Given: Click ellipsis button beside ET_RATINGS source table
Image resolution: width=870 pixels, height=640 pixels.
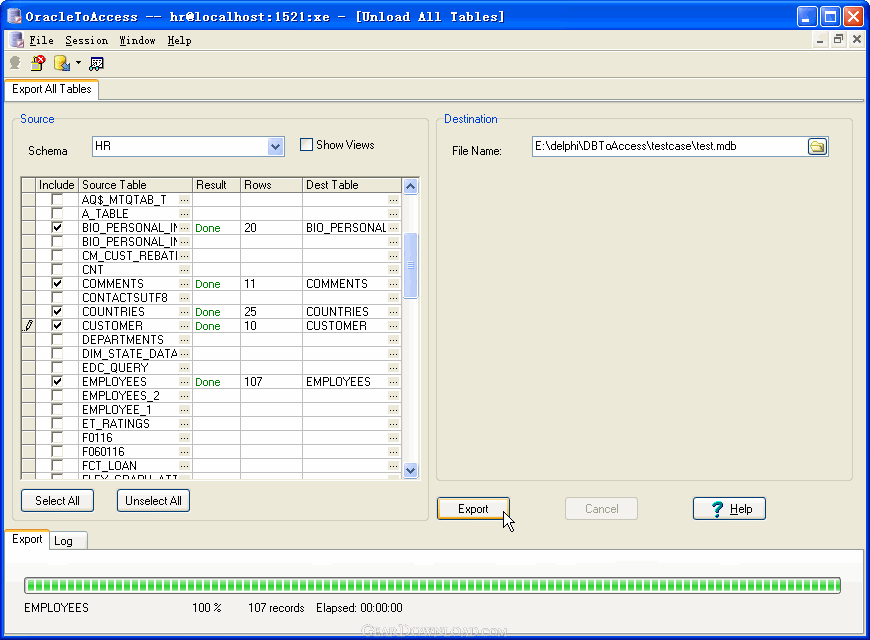Looking at the screenshot, I should [x=184, y=424].
